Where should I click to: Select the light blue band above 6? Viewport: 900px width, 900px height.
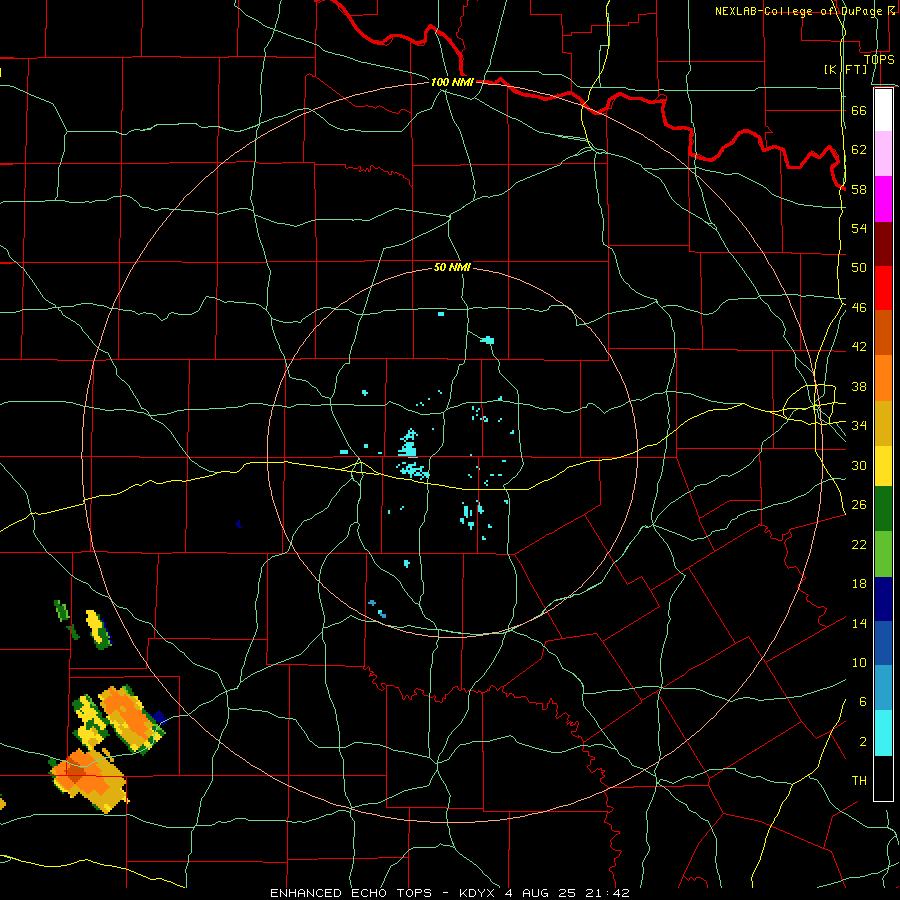click(883, 688)
